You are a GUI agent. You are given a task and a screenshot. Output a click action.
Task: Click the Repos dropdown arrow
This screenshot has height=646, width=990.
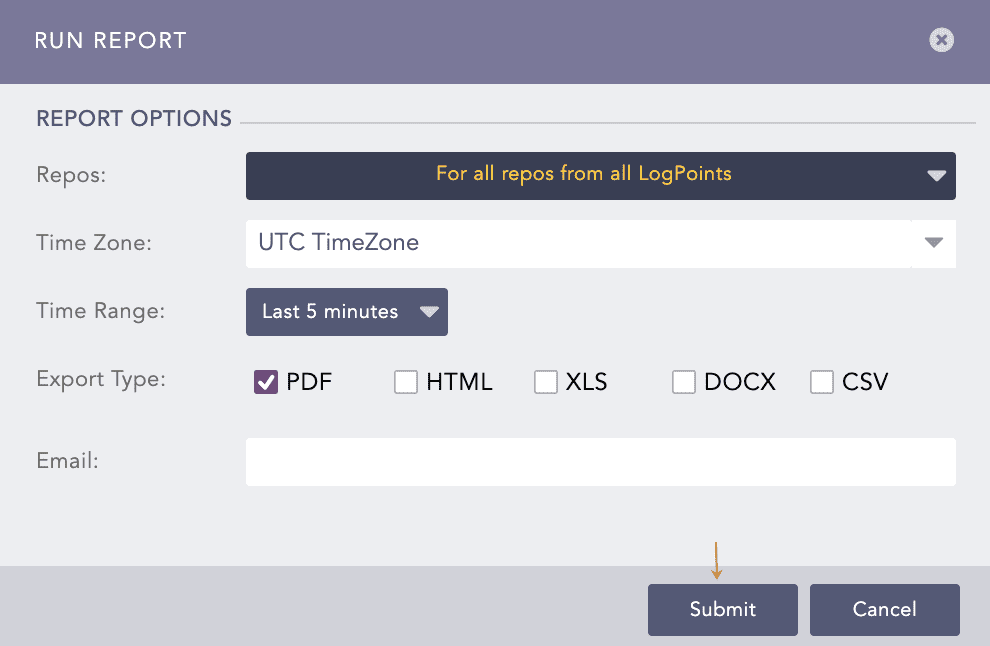point(936,175)
